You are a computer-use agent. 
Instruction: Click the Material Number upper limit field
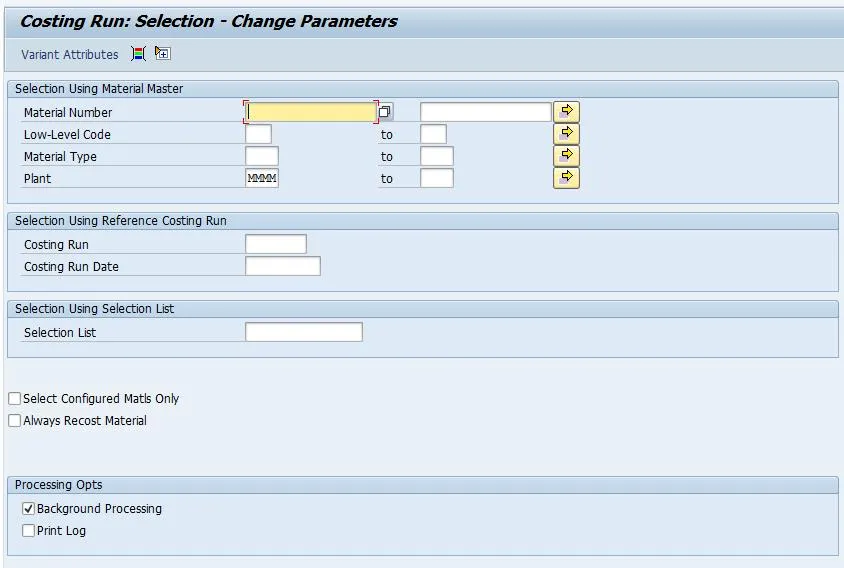pyautogui.click(x=486, y=112)
